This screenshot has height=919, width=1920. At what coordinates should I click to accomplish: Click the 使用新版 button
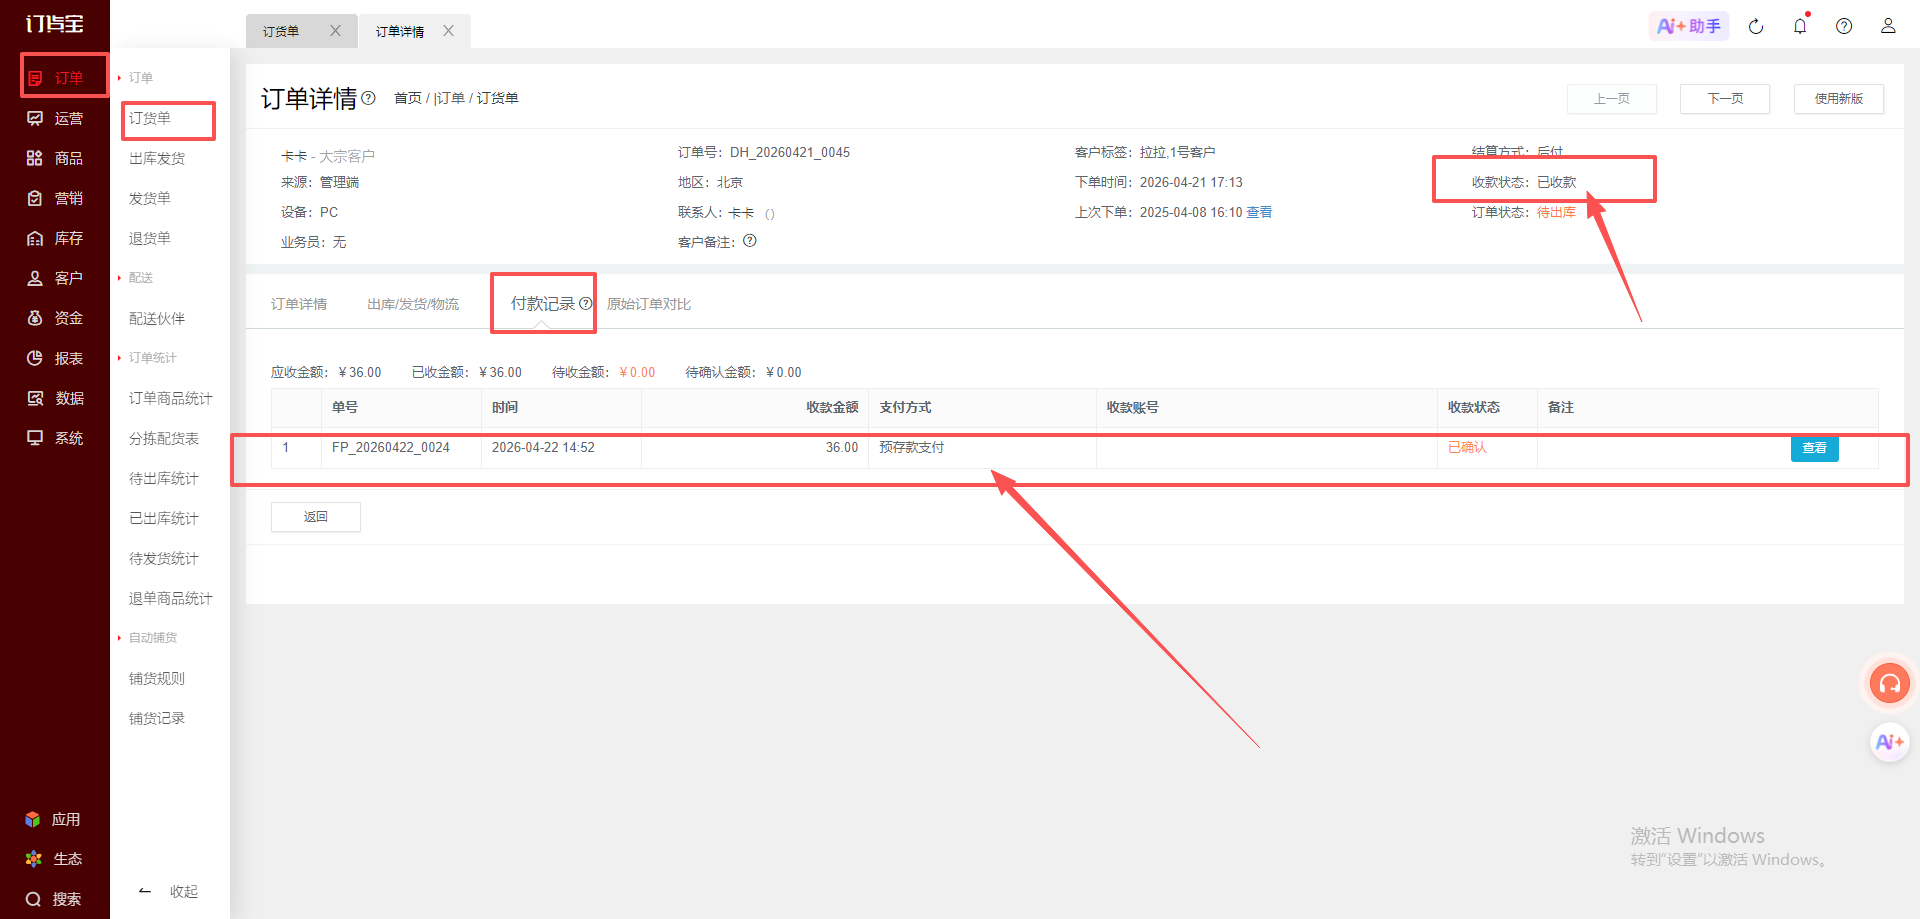(x=1839, y=98)
